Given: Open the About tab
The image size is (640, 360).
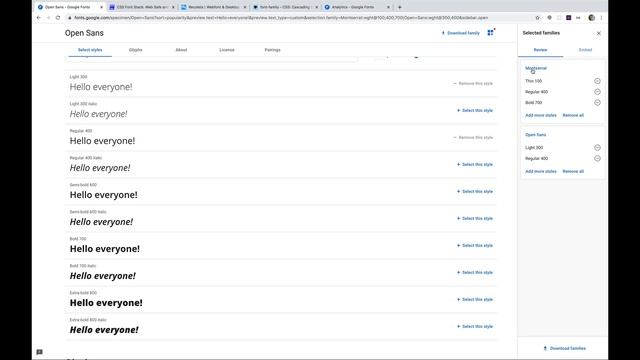Looking at the screenshot, I should point(181,50).
